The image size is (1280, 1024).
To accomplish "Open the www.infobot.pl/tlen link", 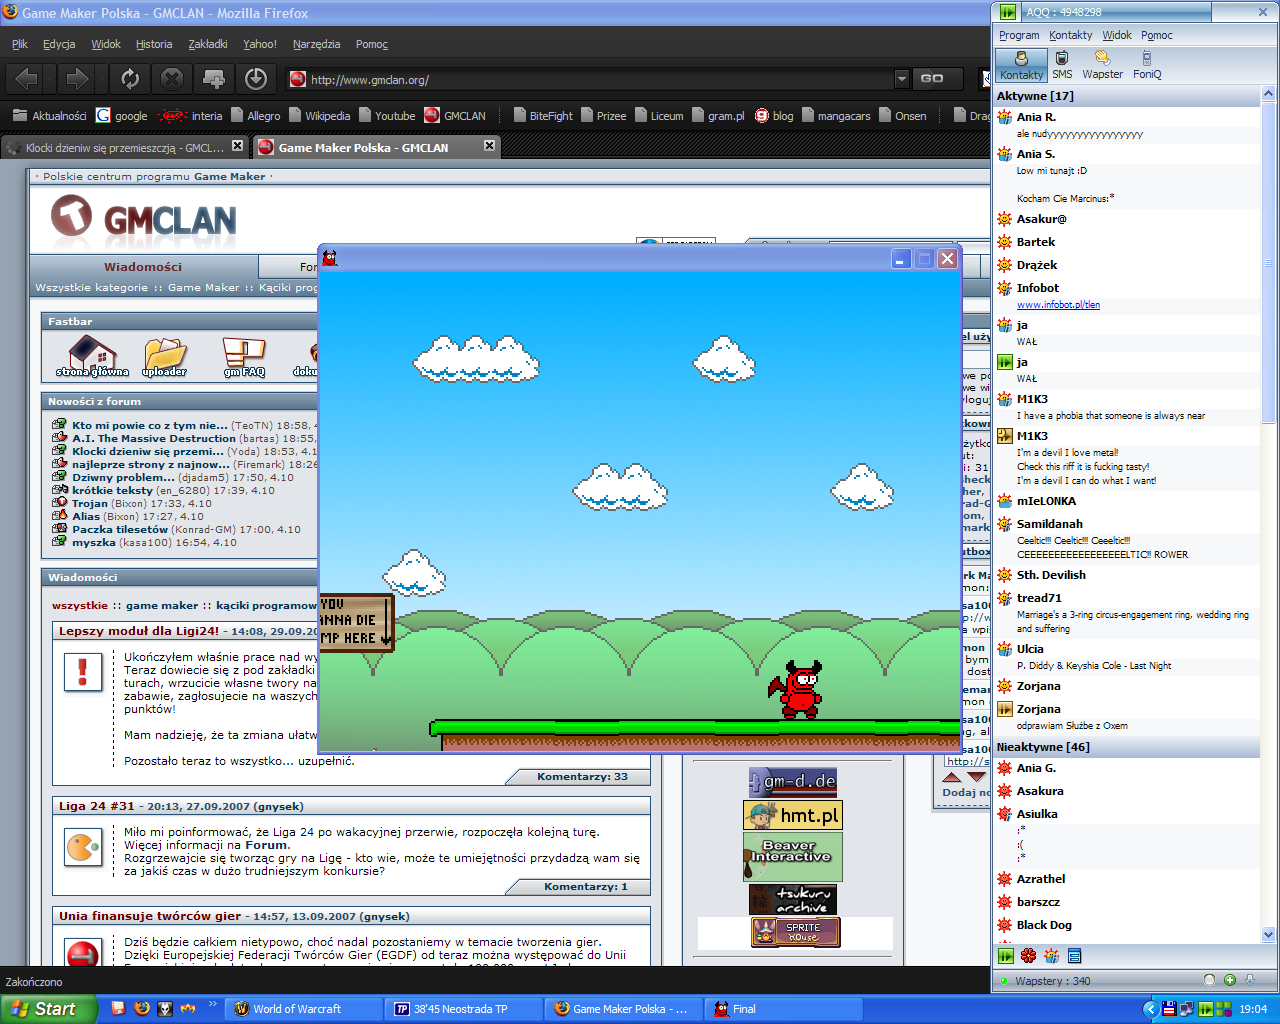I will [x=1058, y=305].
